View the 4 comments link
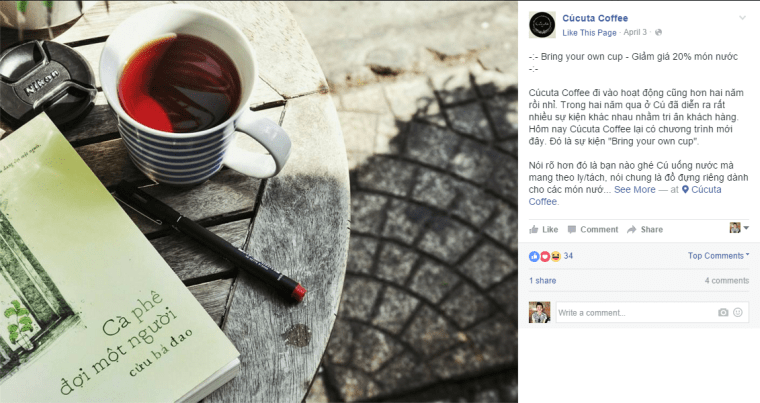This screenshot has height=403, width=760. pos(727,280)
